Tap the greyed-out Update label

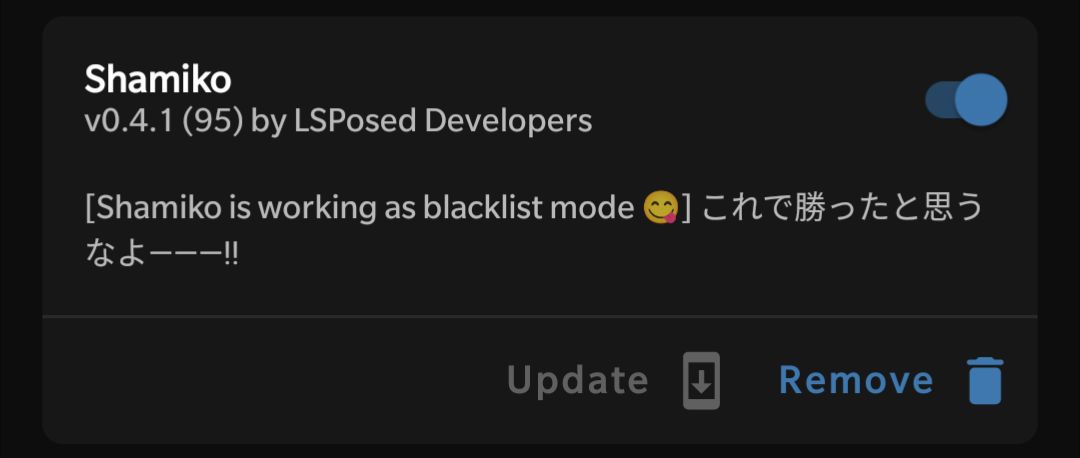[x=578, y=380]
